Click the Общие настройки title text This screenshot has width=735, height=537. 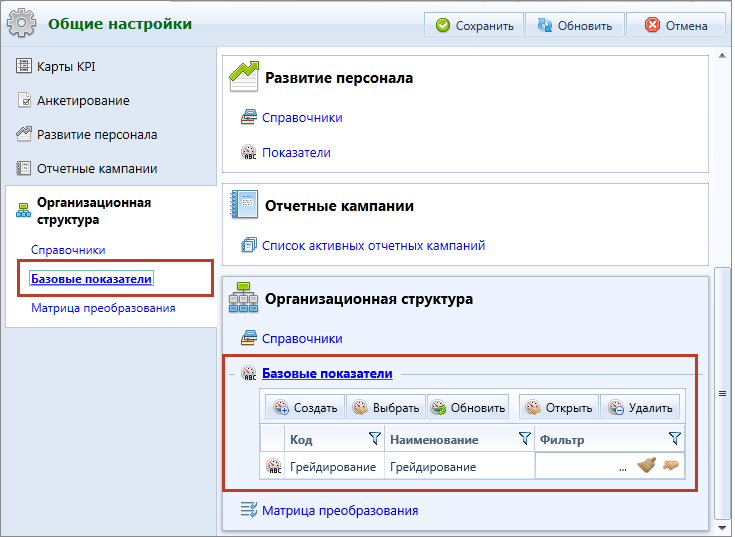[120, 23]
